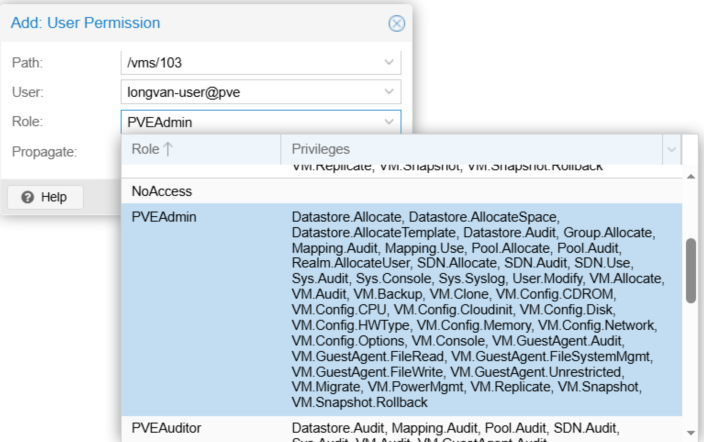Image resolution: width=704 pixels, height=442 pixels.
Task: Select the NoAccess role
Action: (401, 191)
